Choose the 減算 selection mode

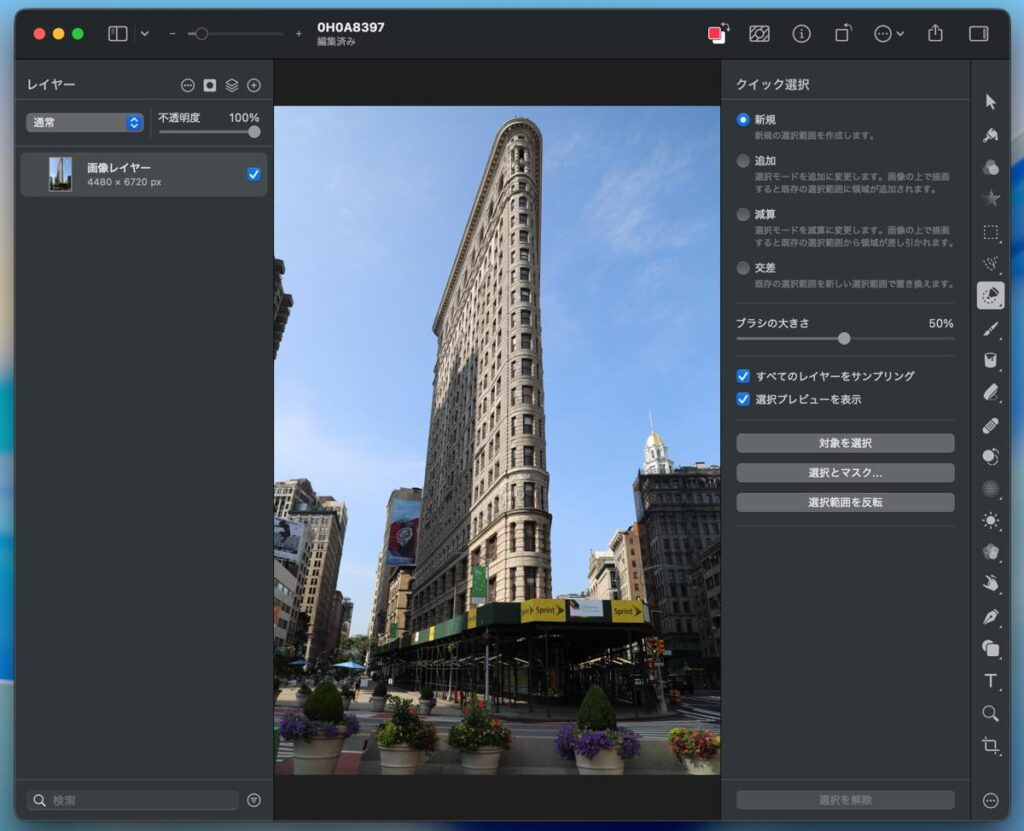(743, 214)
